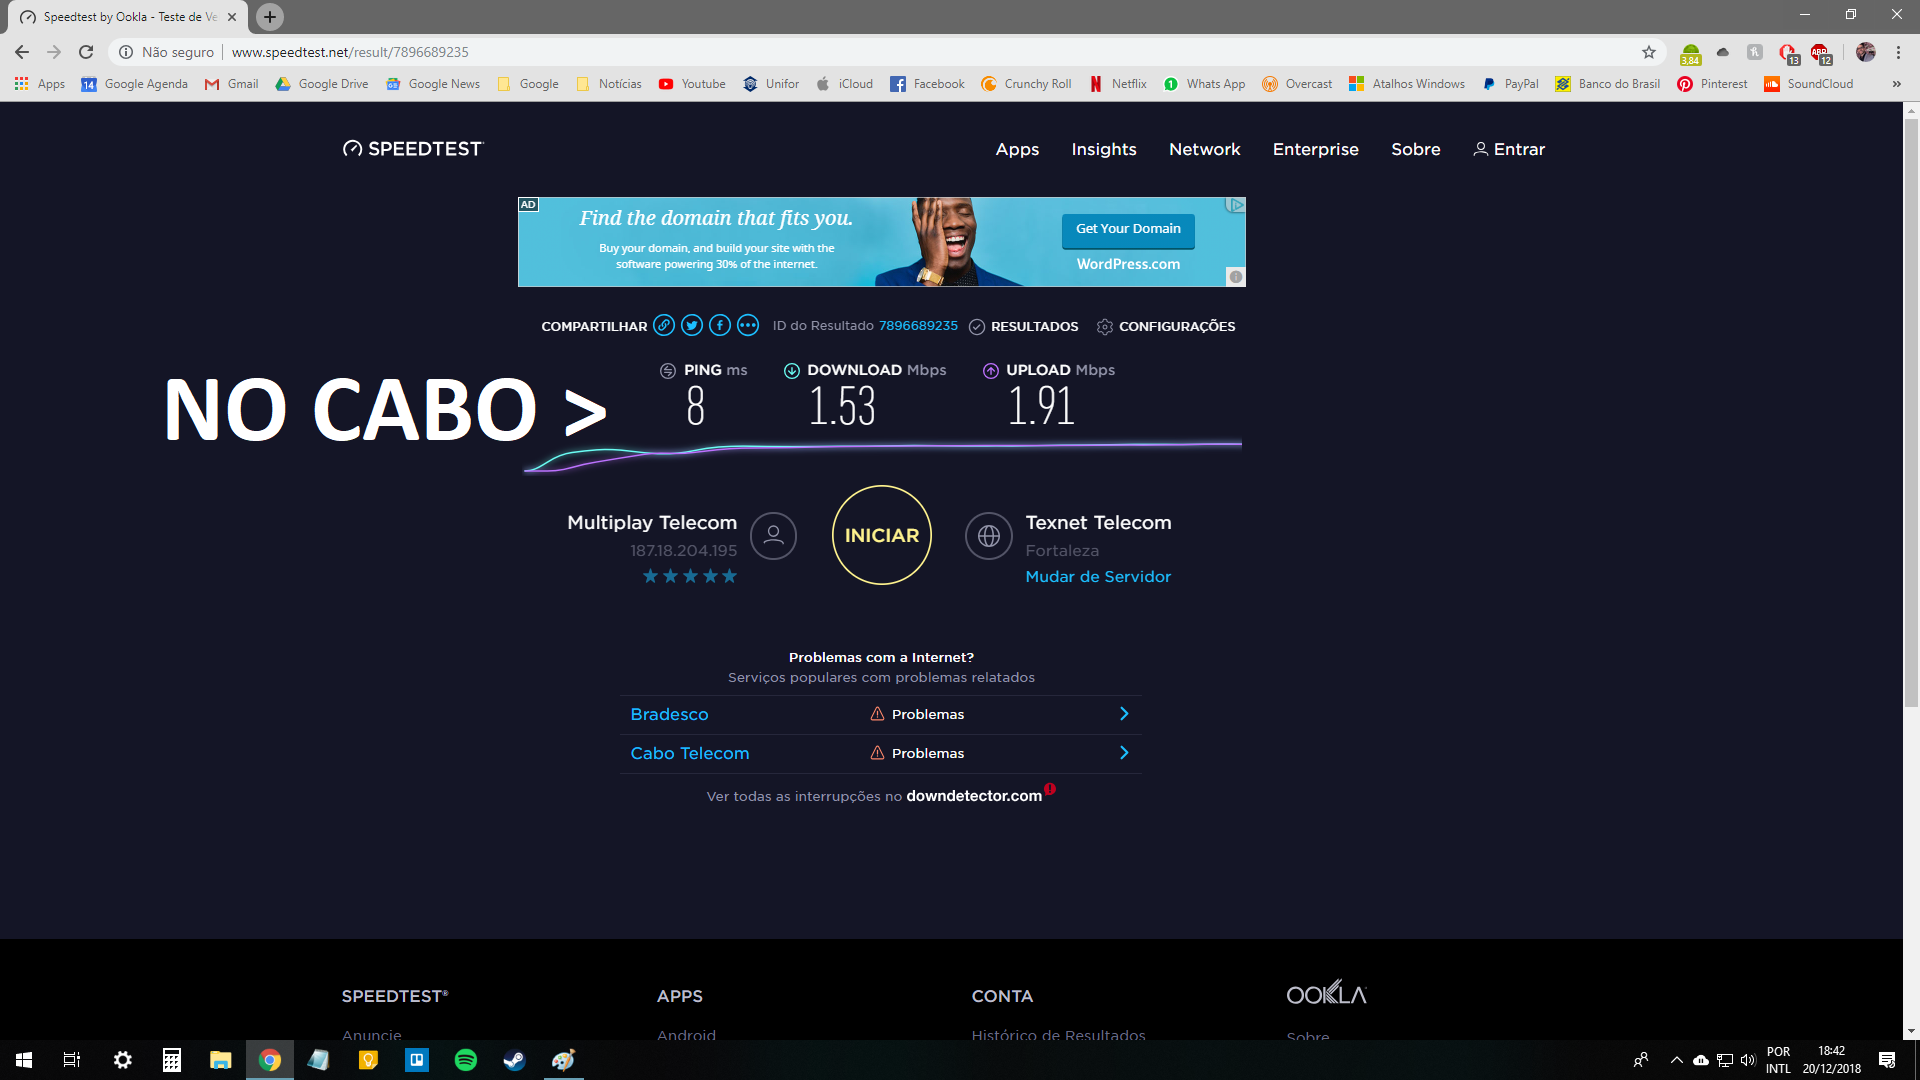Show hidden system tray icons
The width and height of the screenshot is (1920, 1080).
coord(1676,1060)
